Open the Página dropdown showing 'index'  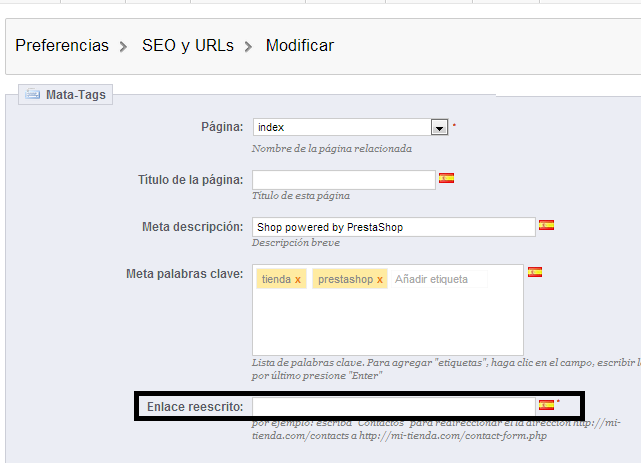click(438, 127)
